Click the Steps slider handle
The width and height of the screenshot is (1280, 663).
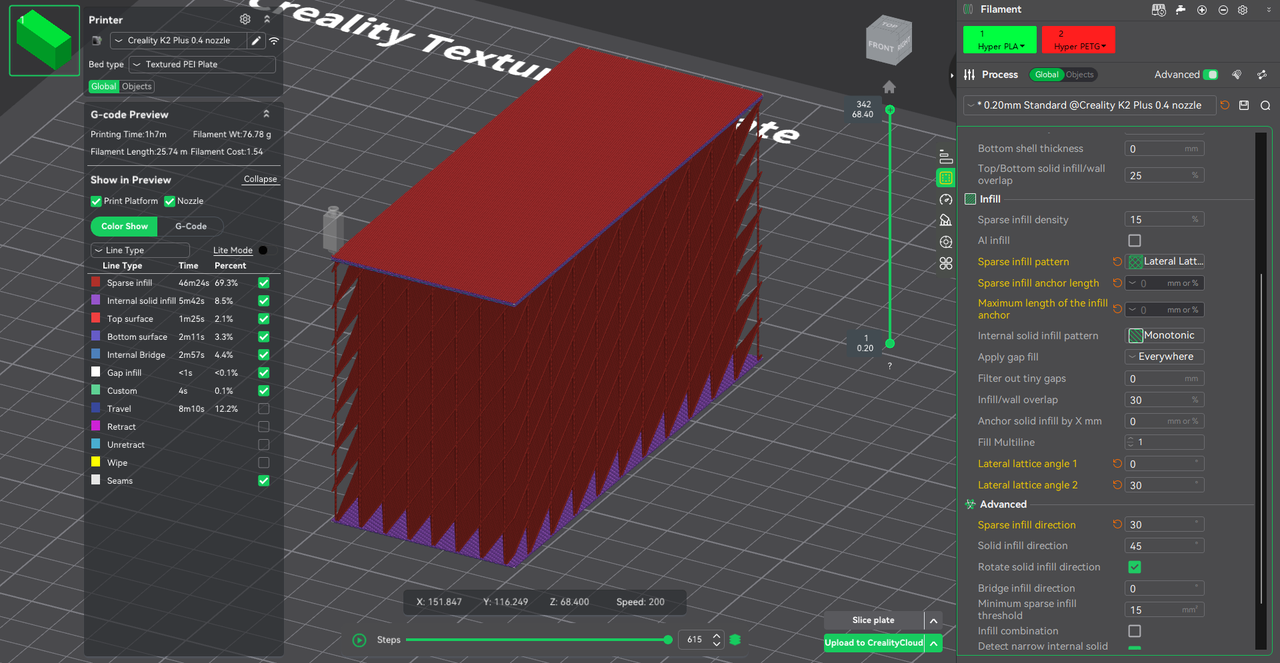point(668,640)
